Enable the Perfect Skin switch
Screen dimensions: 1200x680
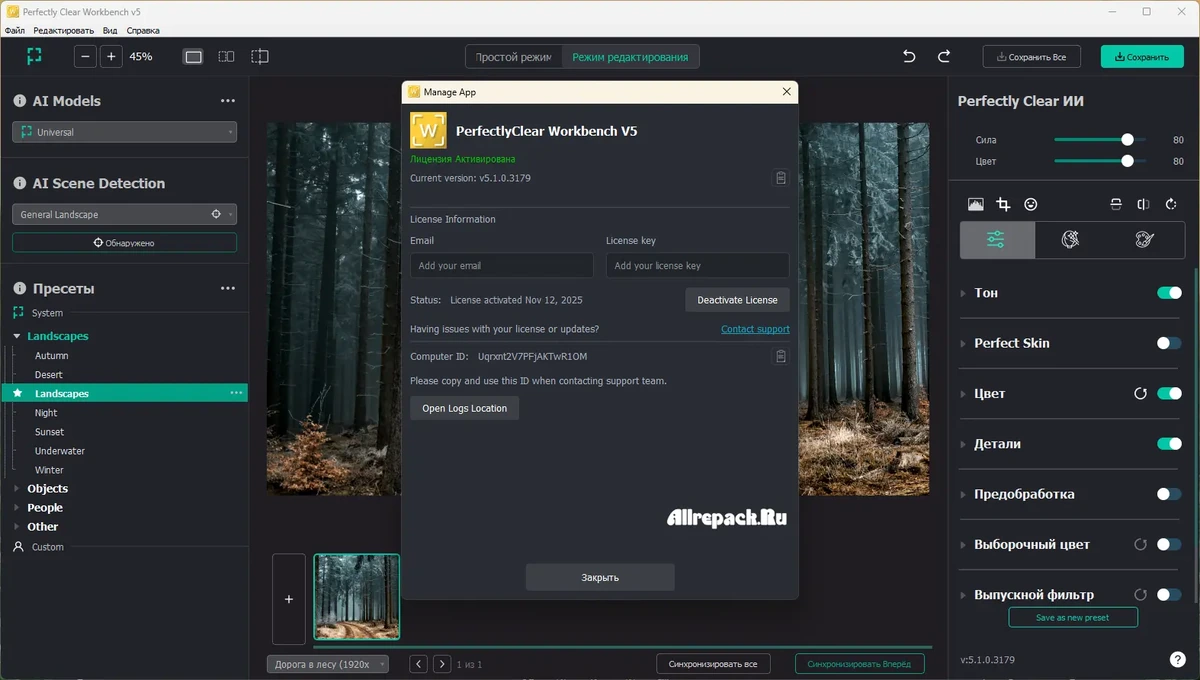point(1169,343)
